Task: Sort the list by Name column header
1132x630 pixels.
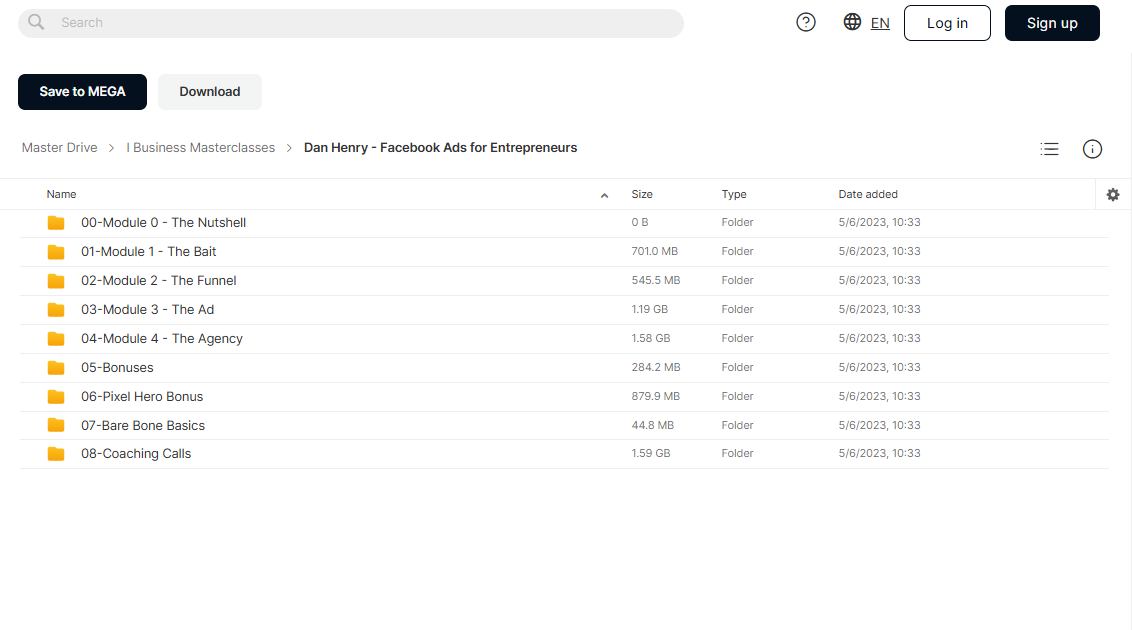Action: [x=61, y=194]
